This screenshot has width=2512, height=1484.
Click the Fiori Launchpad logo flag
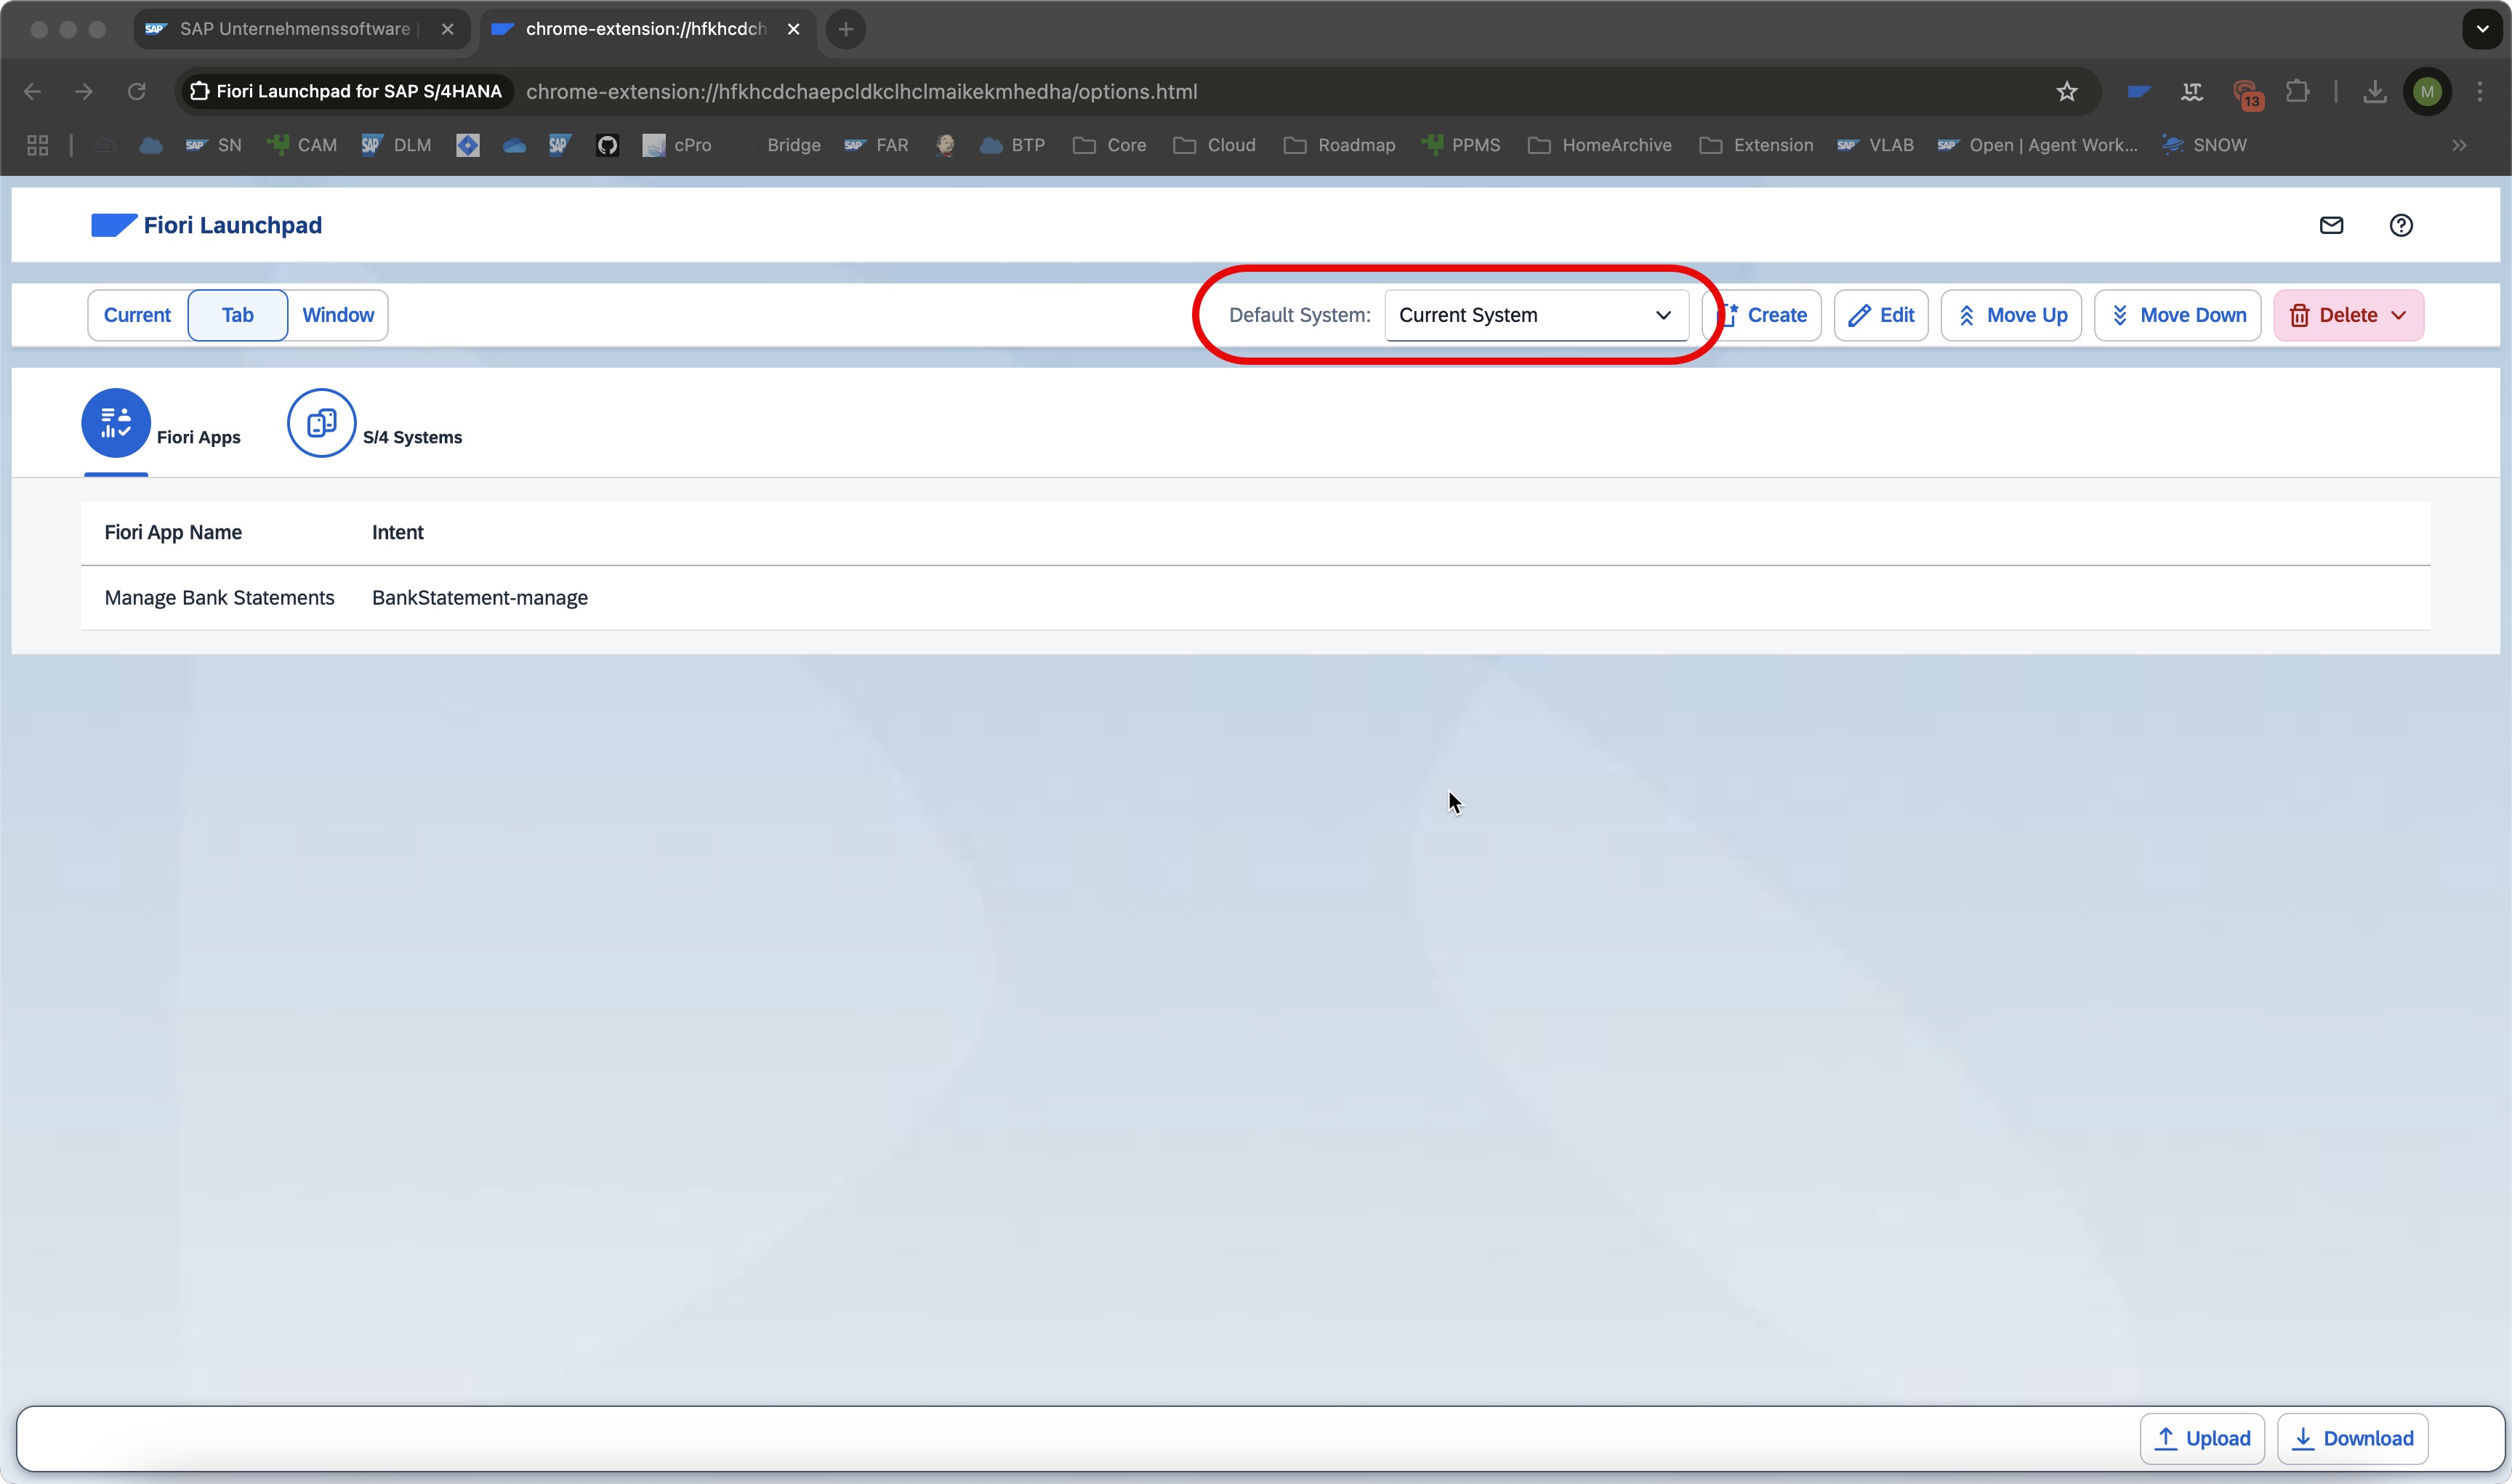(113, 225)
